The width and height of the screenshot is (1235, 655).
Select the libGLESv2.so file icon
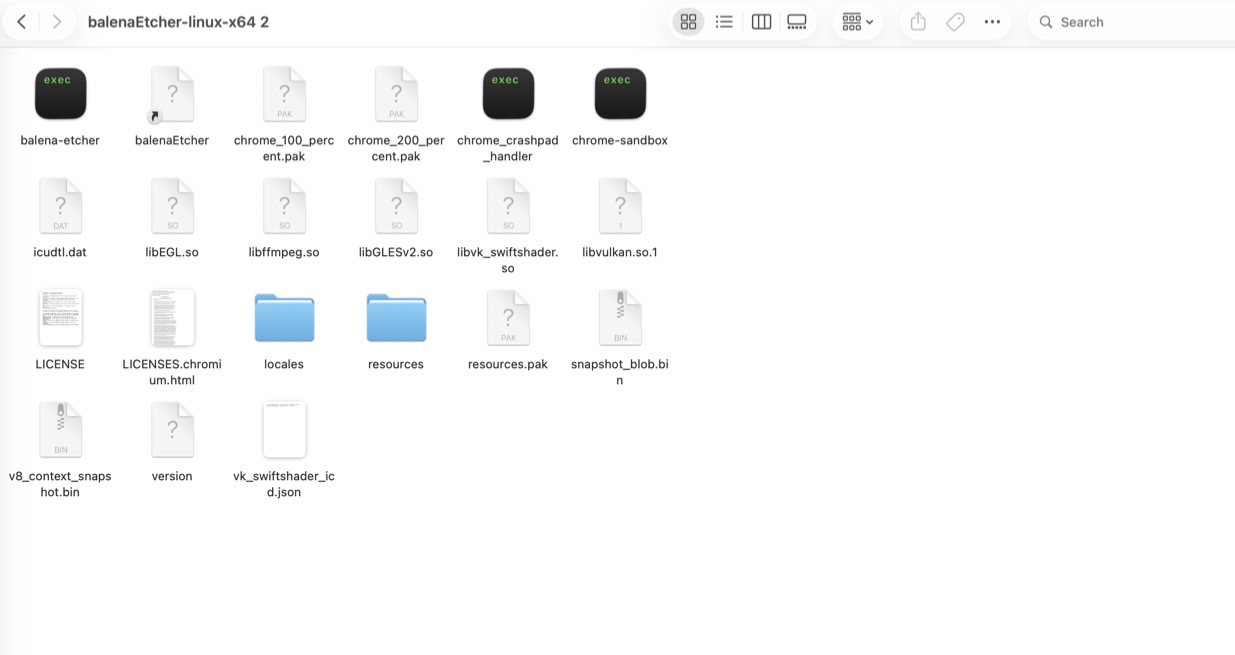pos(396,207)
